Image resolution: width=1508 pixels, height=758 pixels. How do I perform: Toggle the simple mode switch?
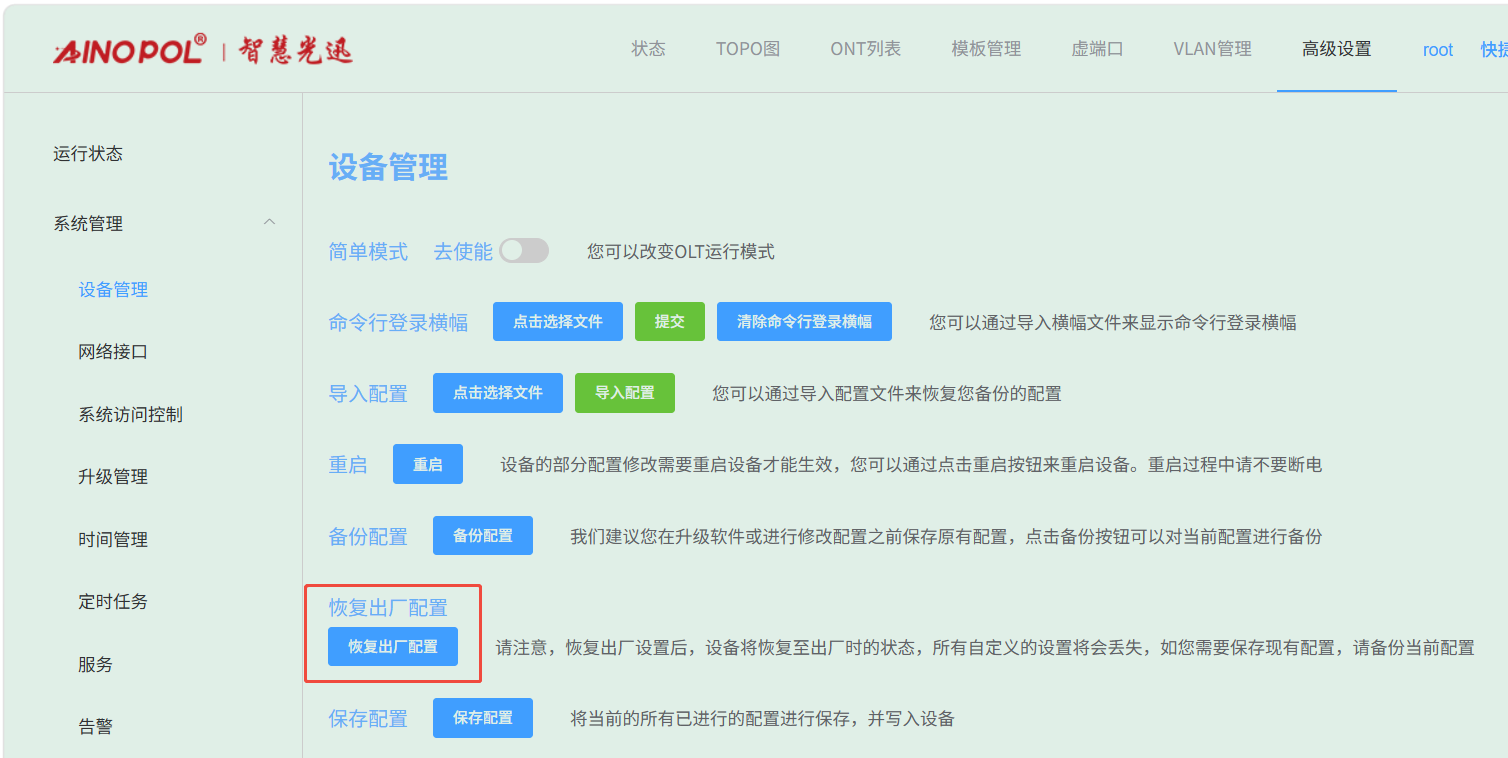coord(524,251)
